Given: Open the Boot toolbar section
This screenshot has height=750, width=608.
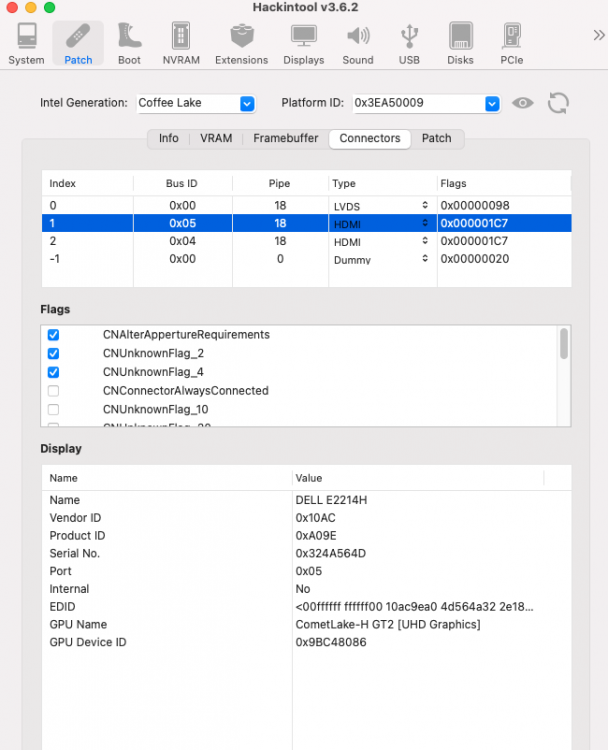Looking at the screenshot, I should 129,44.
